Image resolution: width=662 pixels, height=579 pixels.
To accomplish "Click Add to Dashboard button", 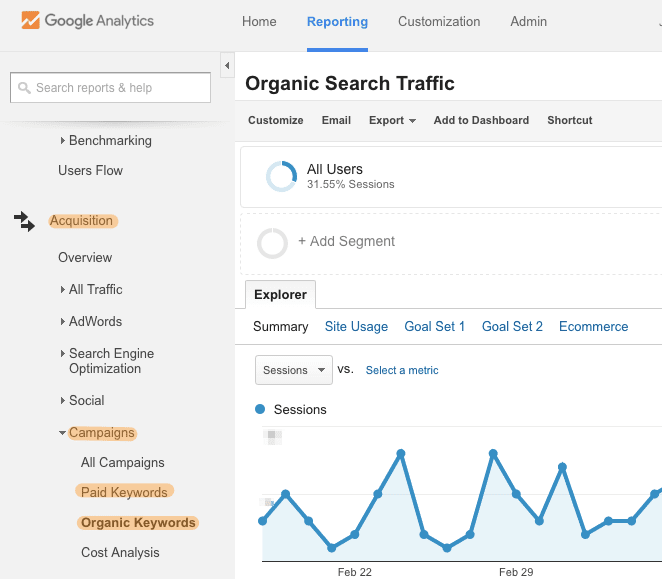I will 481,120.
